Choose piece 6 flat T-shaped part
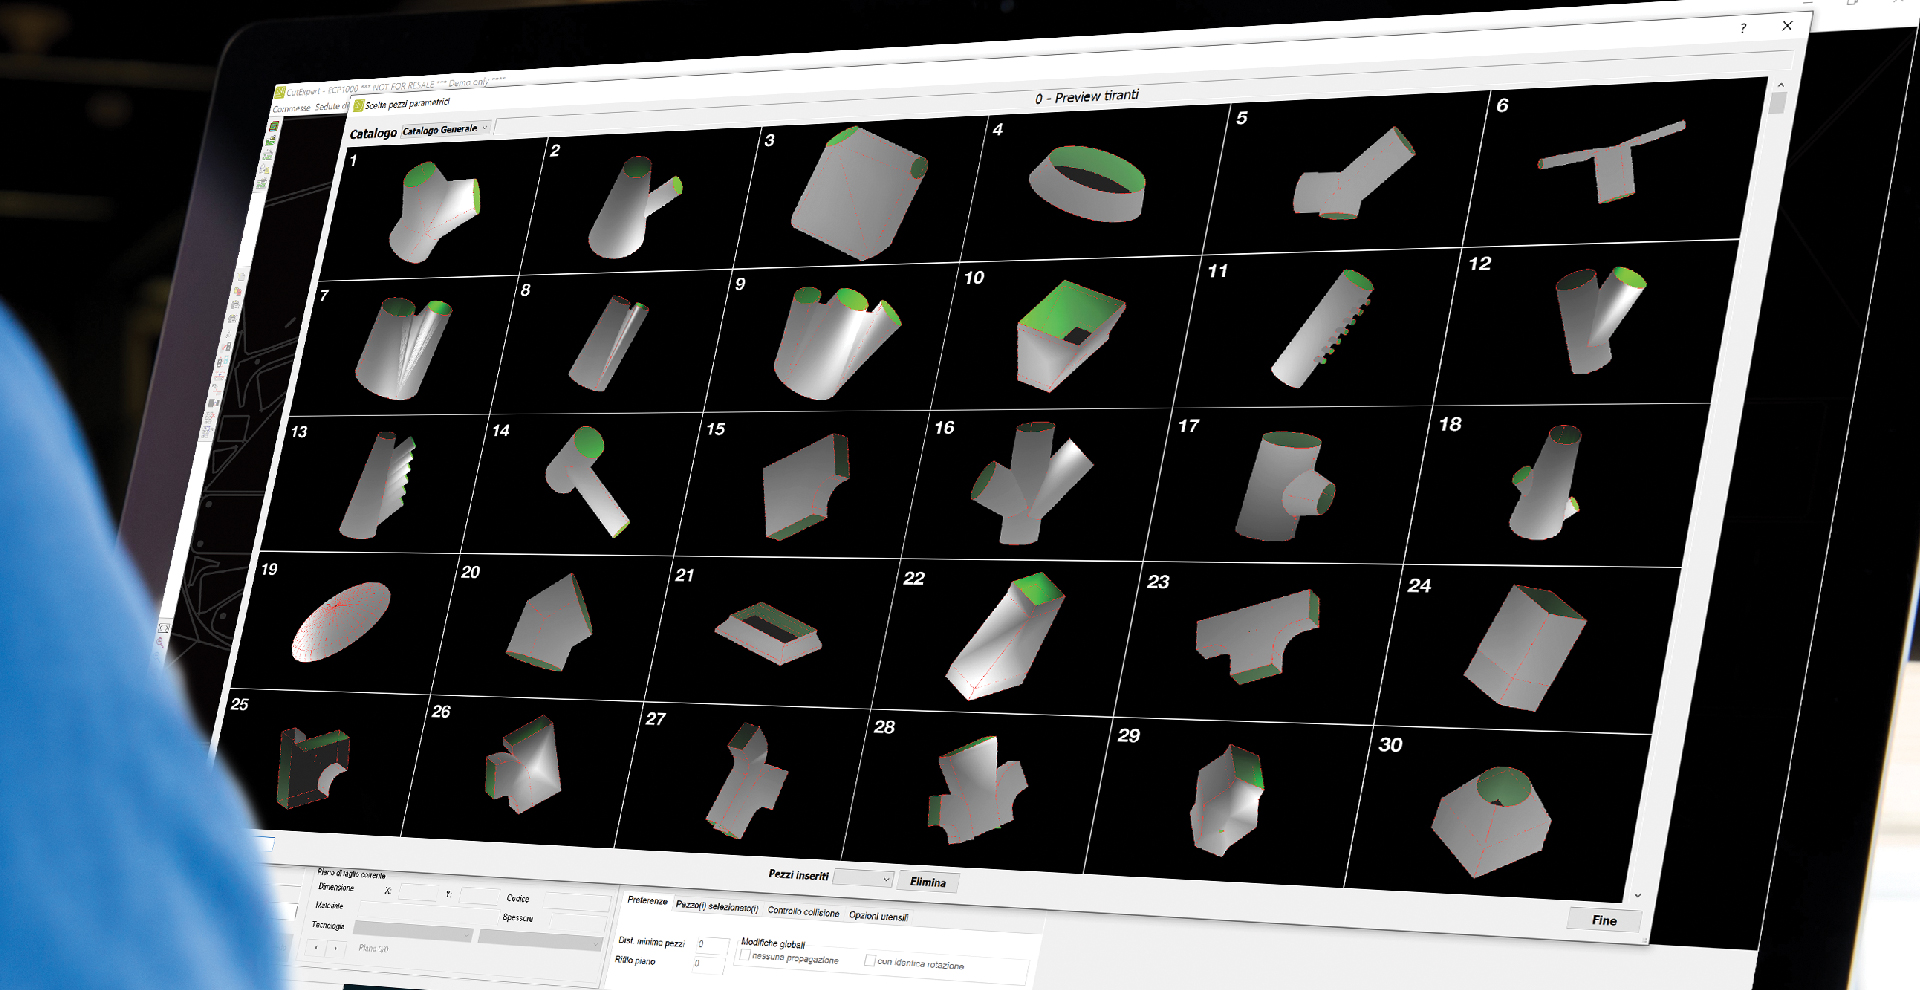The width and height of the screenshot is (1920, 990). pyautogui.click(x=1611, y=160)
